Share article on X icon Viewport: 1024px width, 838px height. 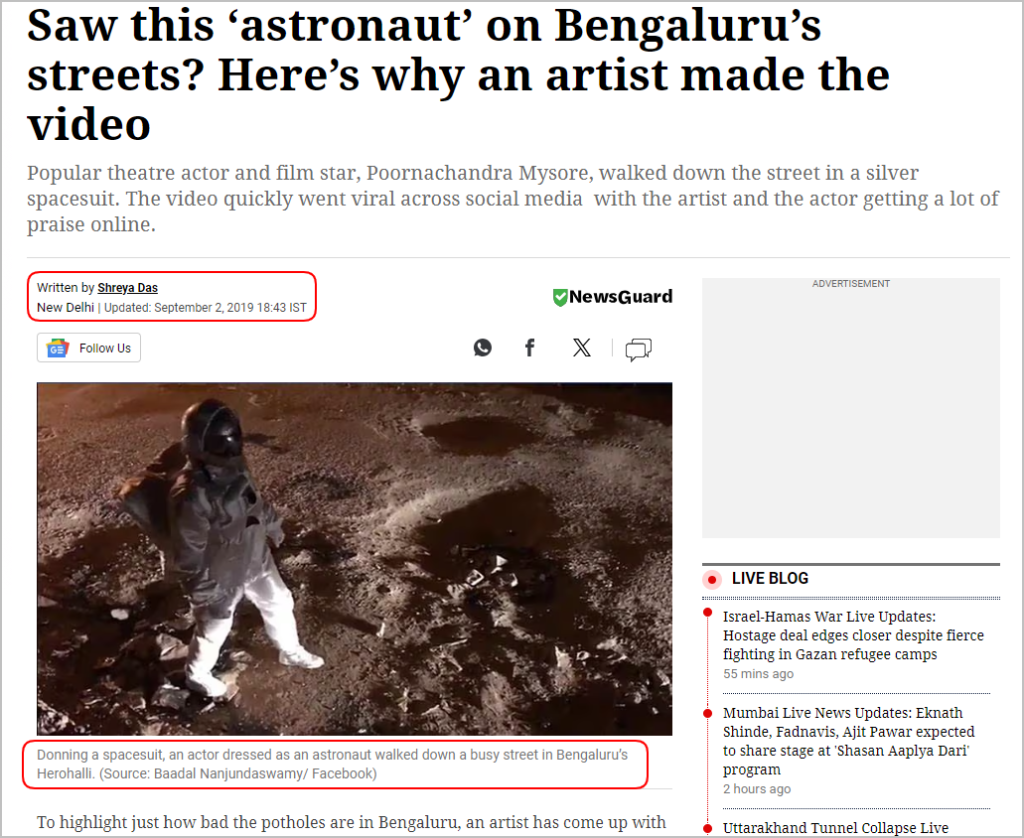pyautogui.click(x=581, y=347)
